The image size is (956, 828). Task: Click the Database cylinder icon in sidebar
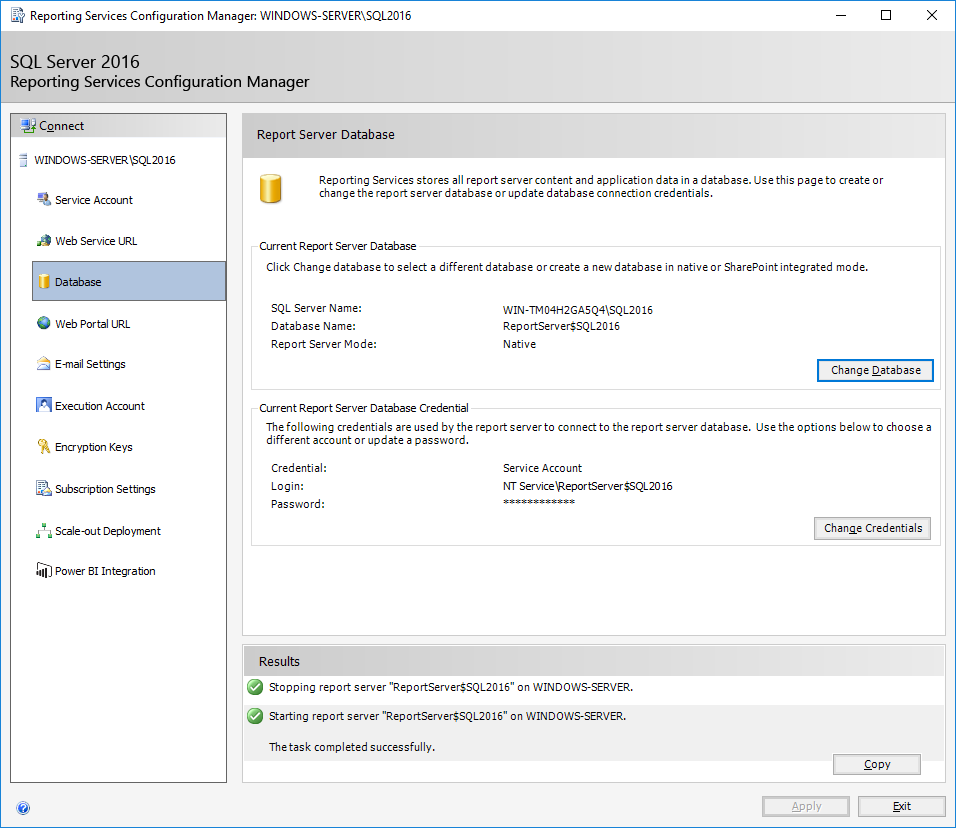tap(44, 281)
